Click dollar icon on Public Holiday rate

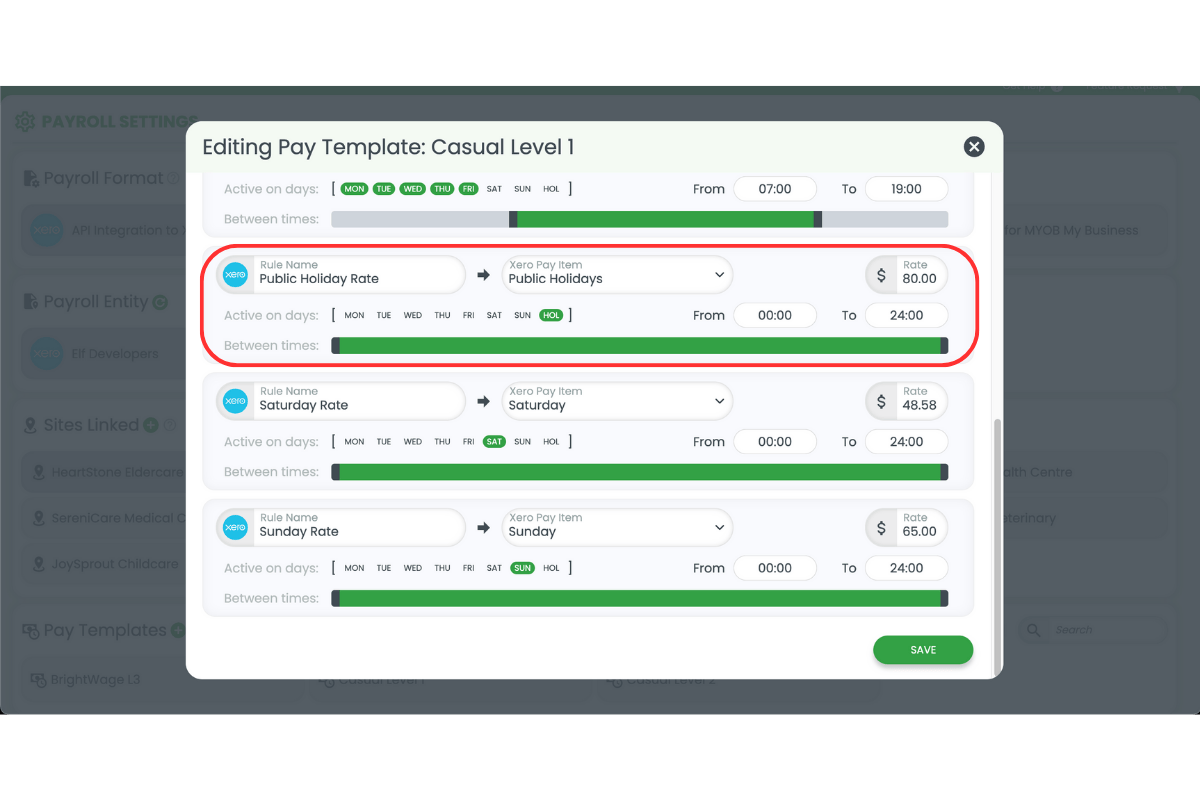point(881,275)
